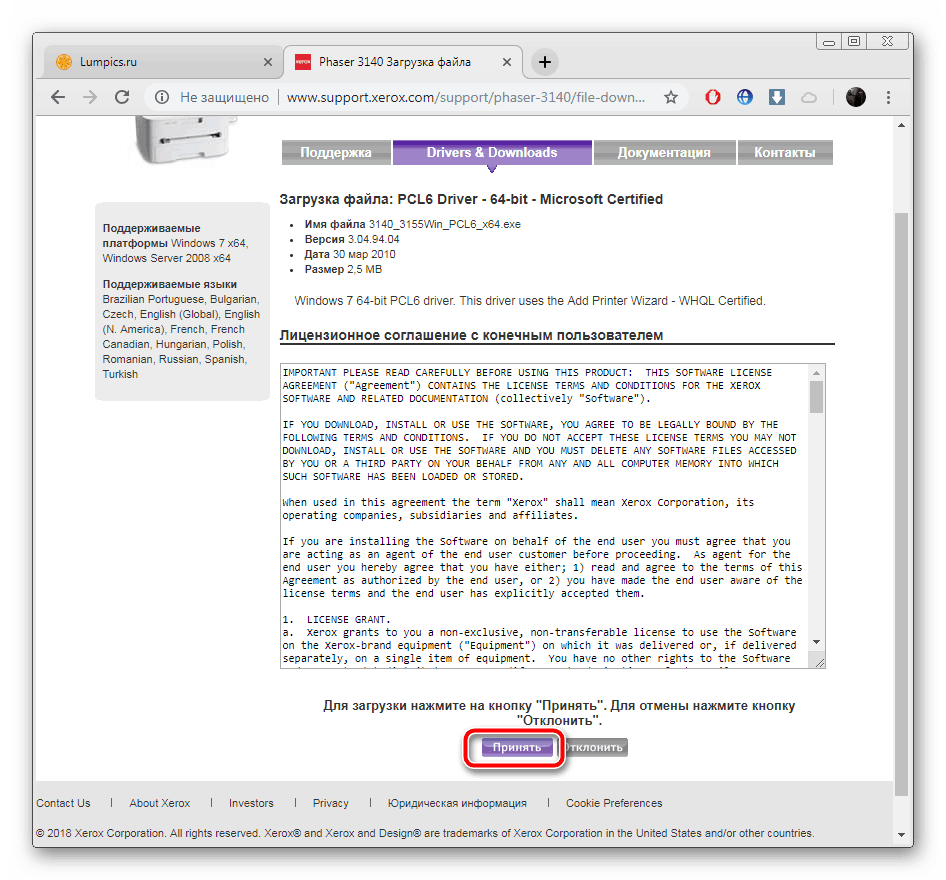Viewport: 946px width, 880px height.
Task: Open the Поддержка navigation tab
Action: [335, 153]
